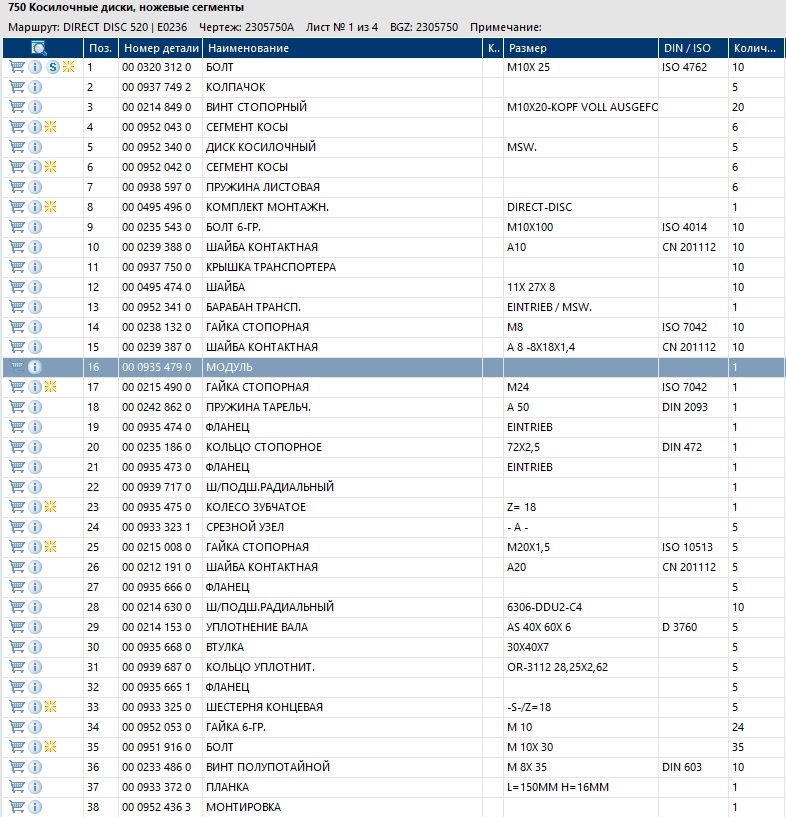Click star icon on КОЛЕСО ЗУБЧАТОЕ row
The image size is (786, 817).
point(51,506)
